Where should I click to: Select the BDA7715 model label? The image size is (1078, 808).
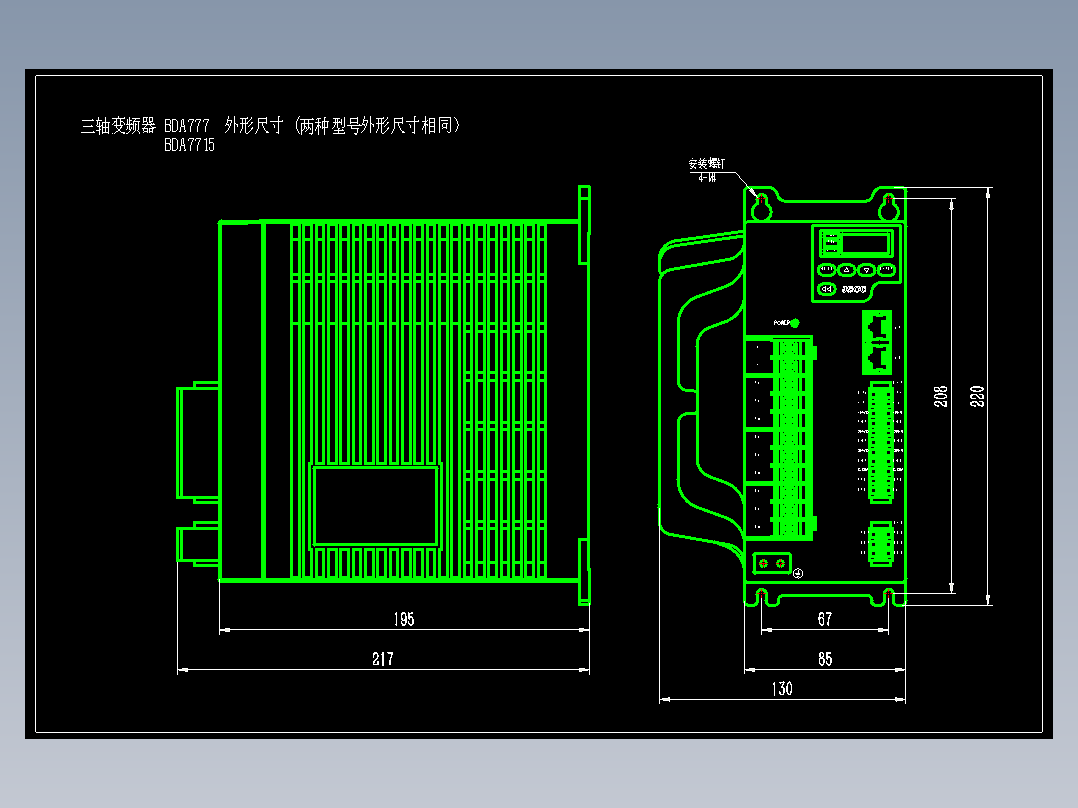coord(189,145)
